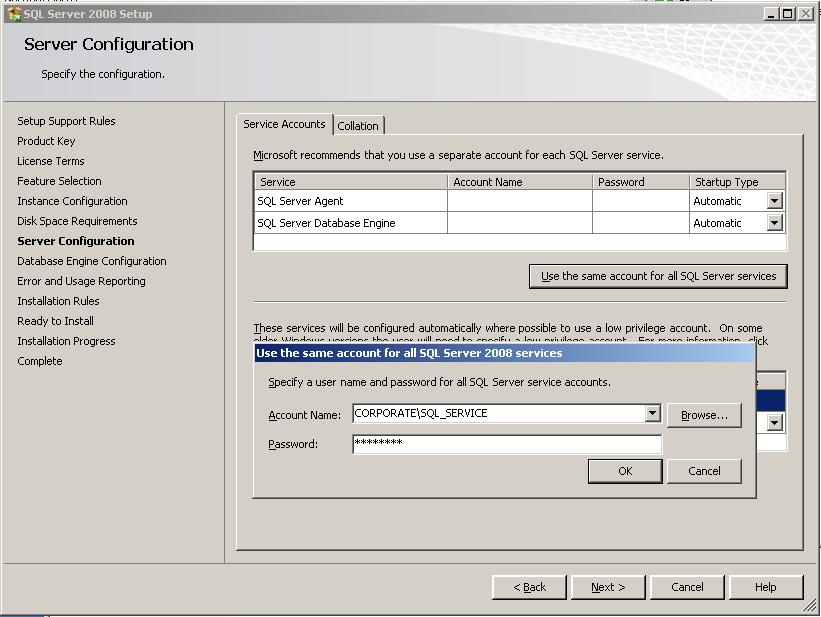Click the Password cell for SQL Server Agent
Screen dimensions: 821x617
[641, 201]
